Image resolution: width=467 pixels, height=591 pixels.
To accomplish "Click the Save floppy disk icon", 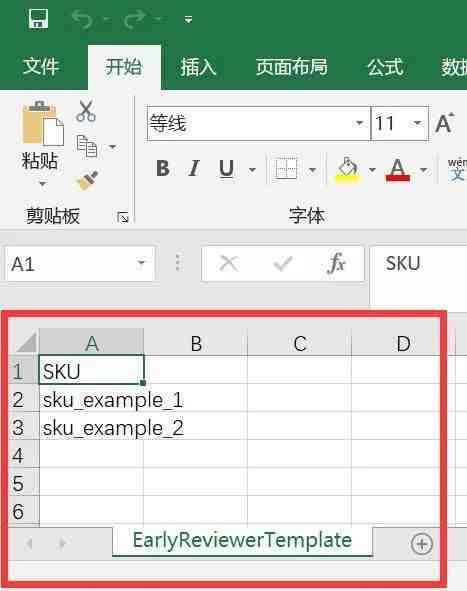I will (38, 18).
